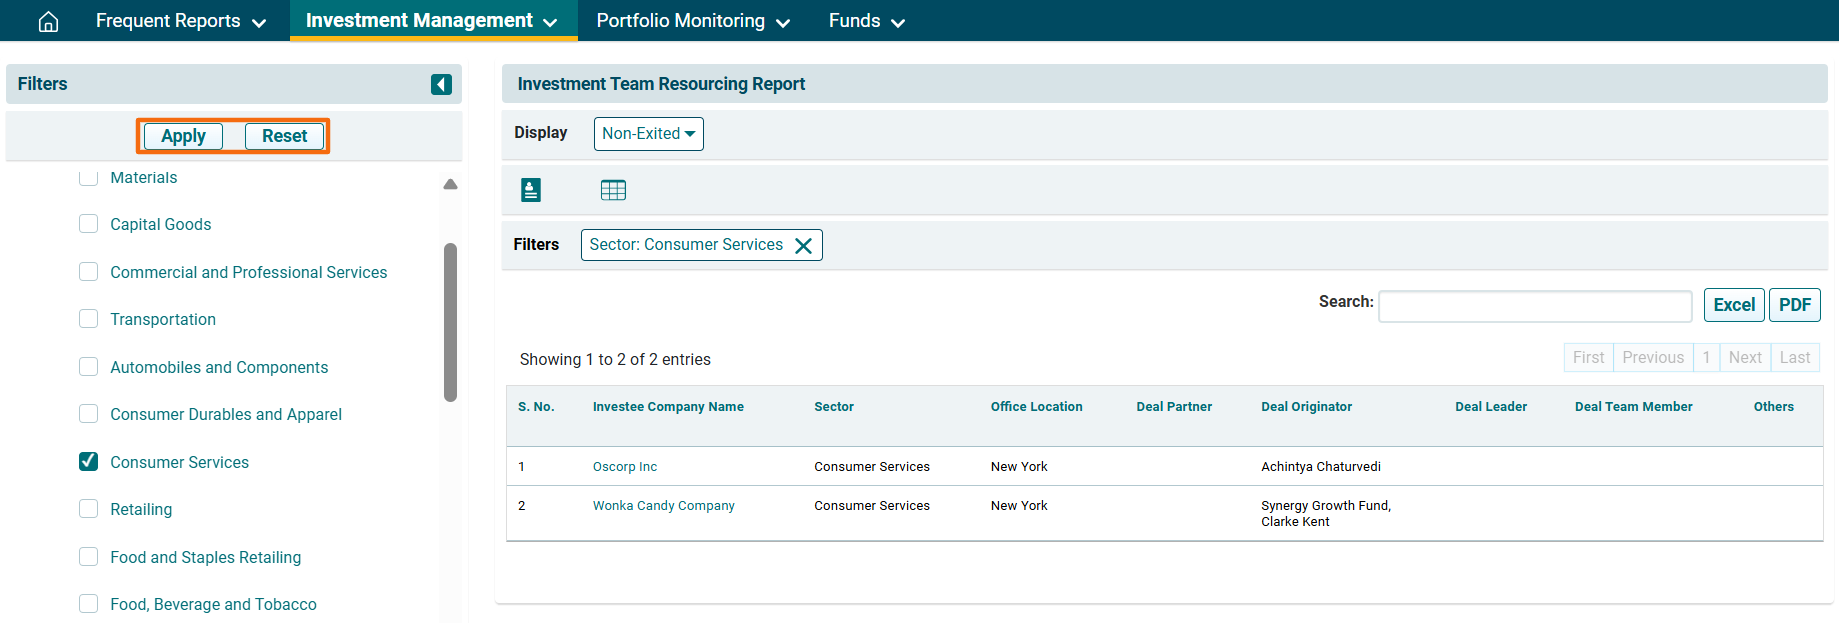
Task: Remove the Sector: Consumer Services filter tag
Action: click(803, 246)
